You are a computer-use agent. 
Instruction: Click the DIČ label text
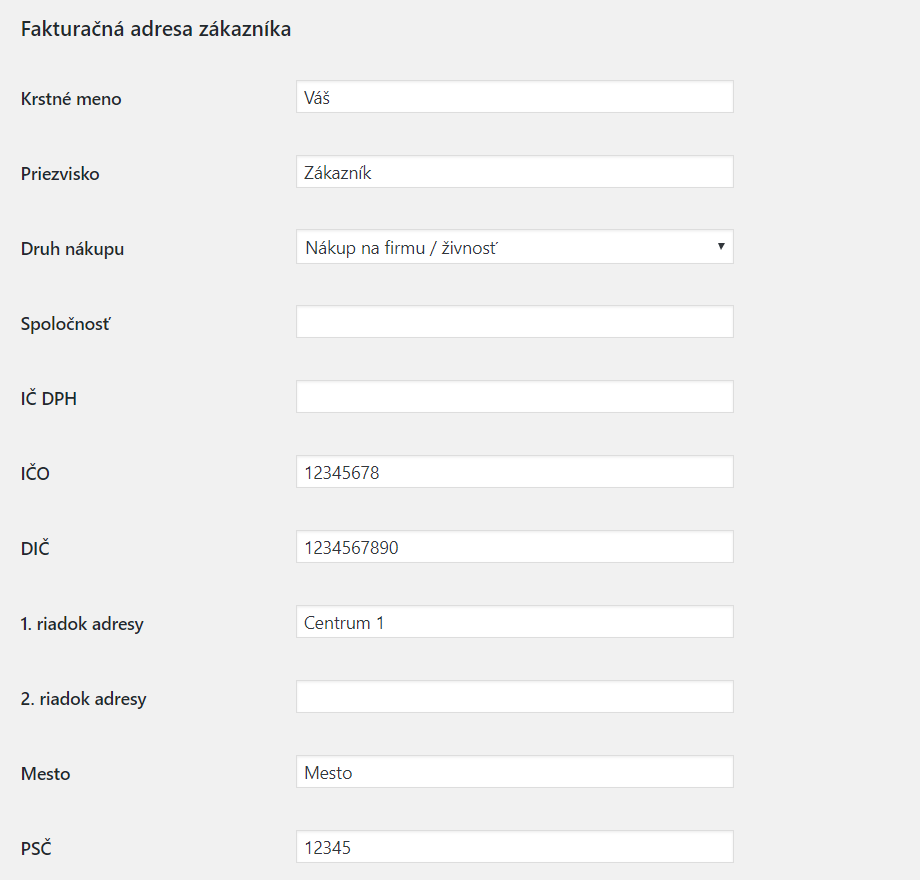[x=36, y=549]
